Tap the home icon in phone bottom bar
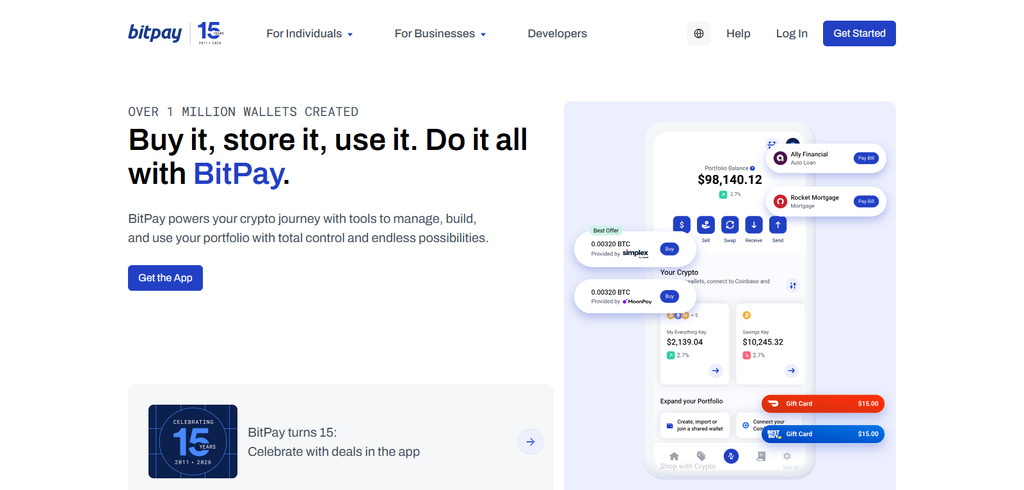This screenshot has width=1024, height=490. point(674,456)
